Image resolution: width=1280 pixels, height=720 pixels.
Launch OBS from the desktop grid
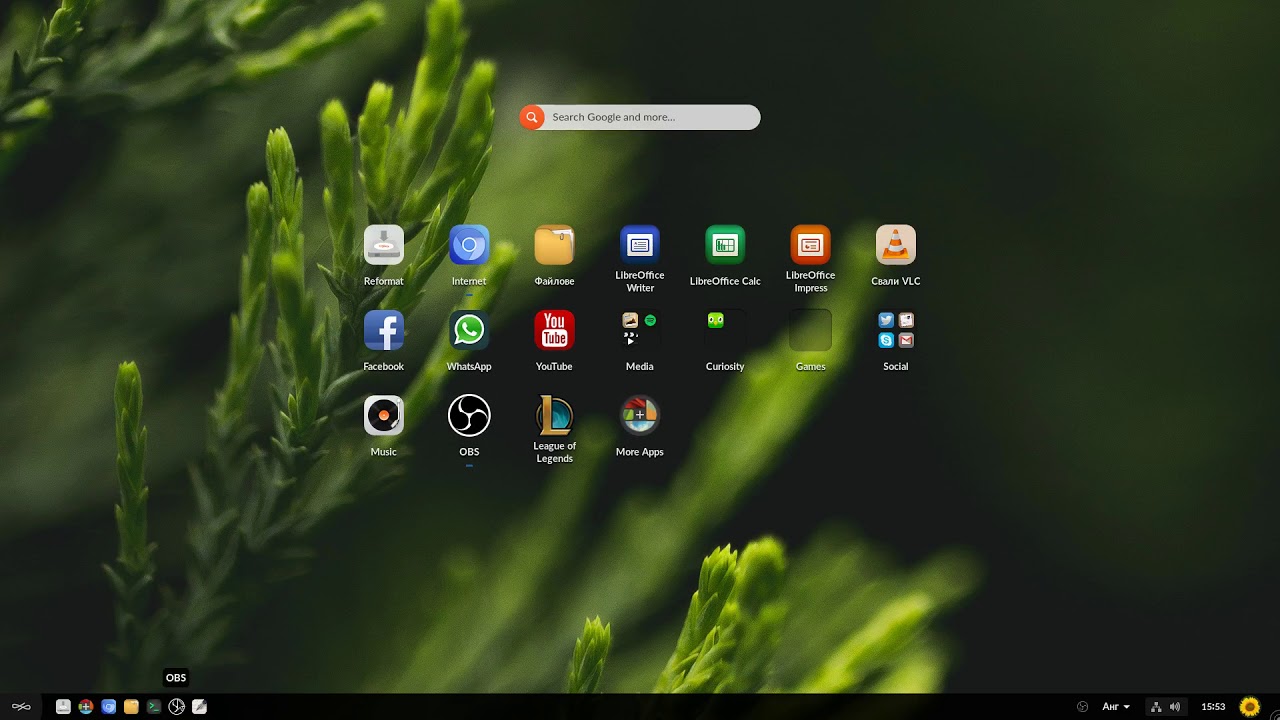pos(469,415)
